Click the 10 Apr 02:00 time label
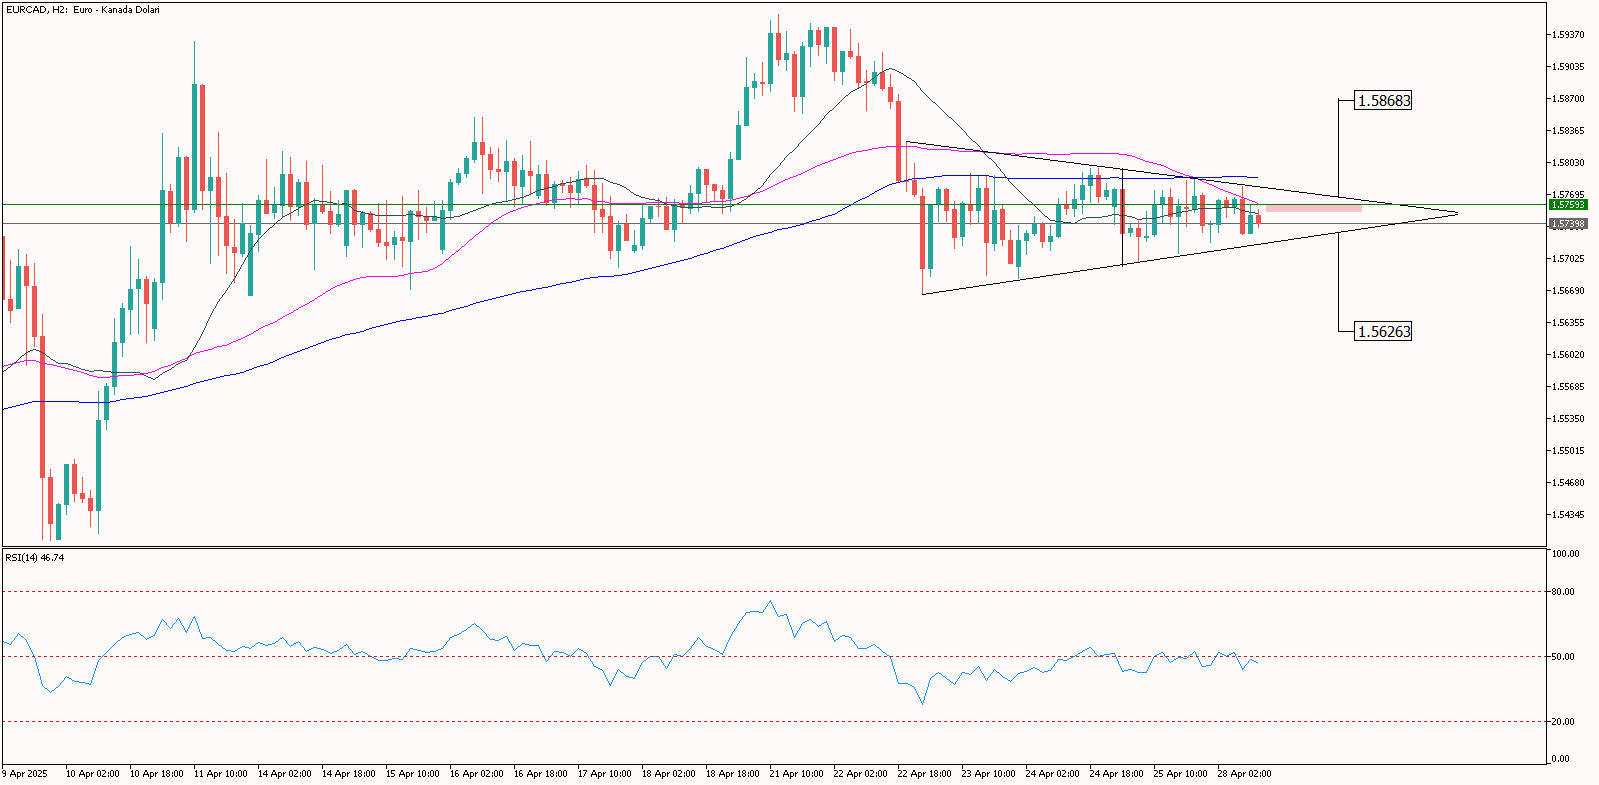Image resolution: width=1599 pixels, height=785 pixels. coord(93,774)
